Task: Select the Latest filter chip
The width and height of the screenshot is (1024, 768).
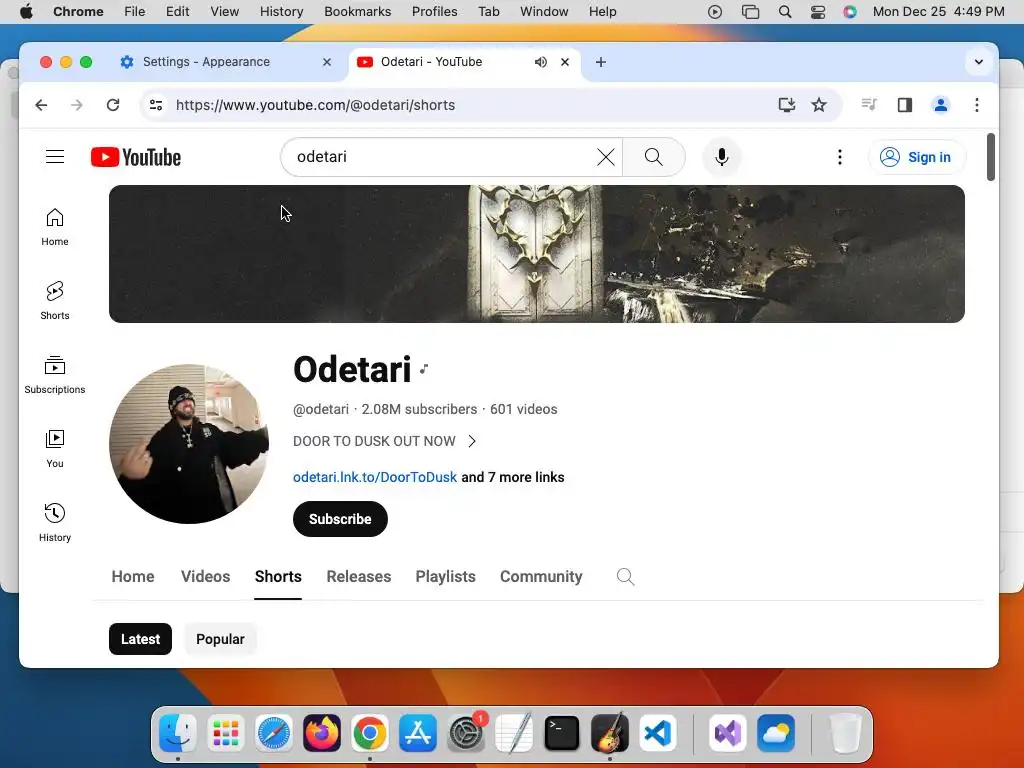Action: click(140, 639)
